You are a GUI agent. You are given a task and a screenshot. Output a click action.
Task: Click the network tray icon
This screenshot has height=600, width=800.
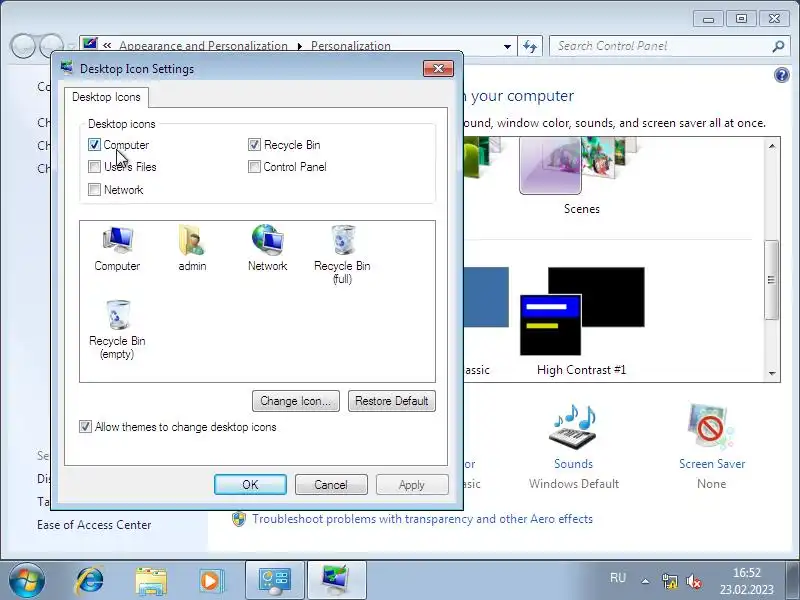click(x=669, y=581)
